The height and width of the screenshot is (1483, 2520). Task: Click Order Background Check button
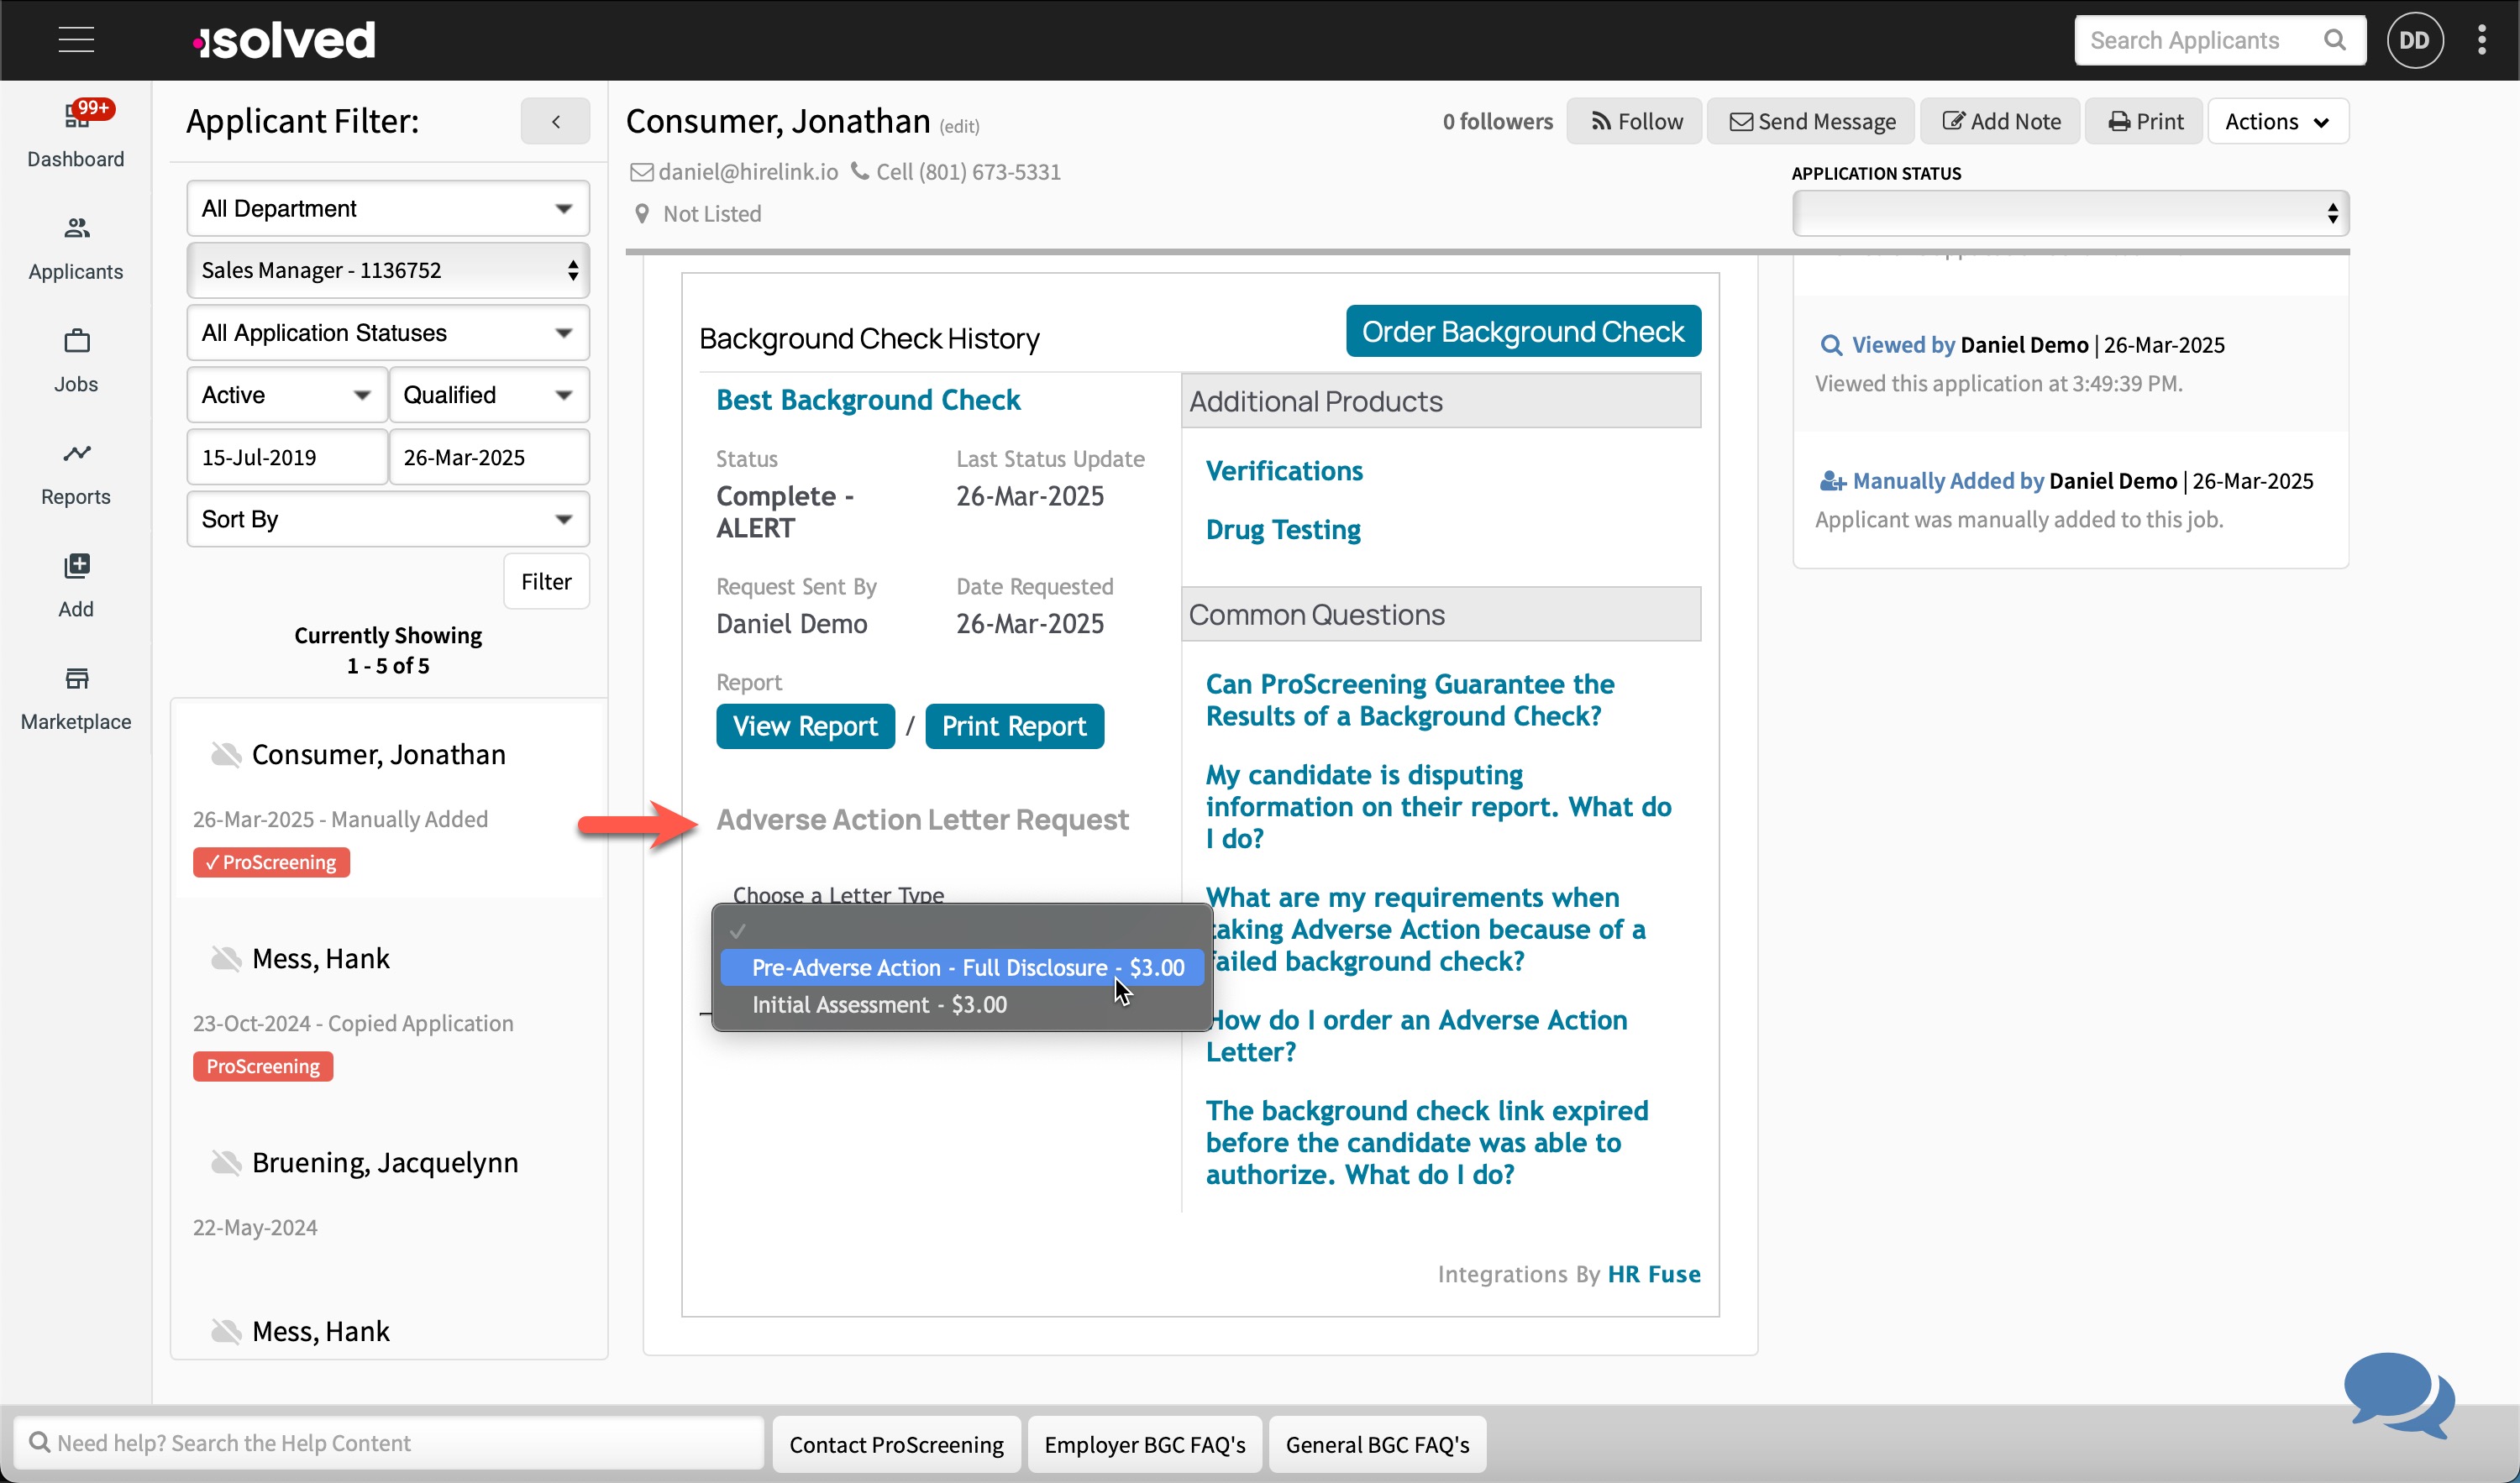click(x=1523, y=331)
